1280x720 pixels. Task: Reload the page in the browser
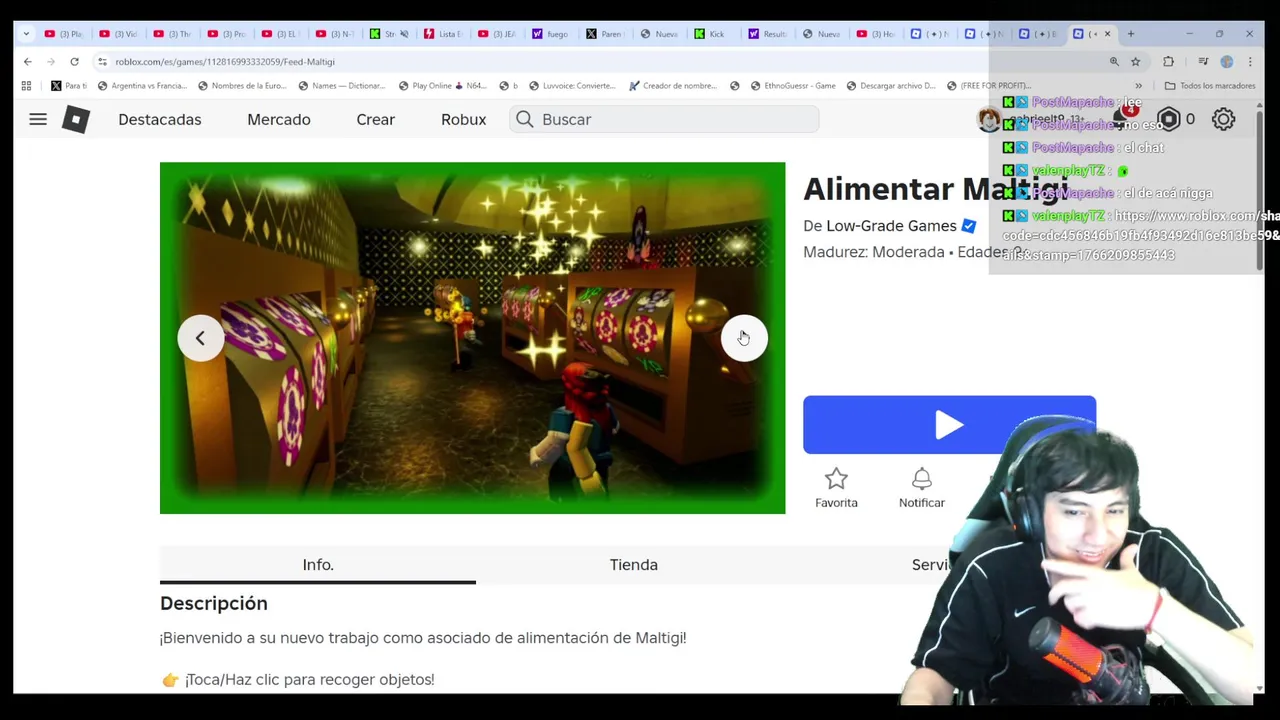[x=74, y=61]
